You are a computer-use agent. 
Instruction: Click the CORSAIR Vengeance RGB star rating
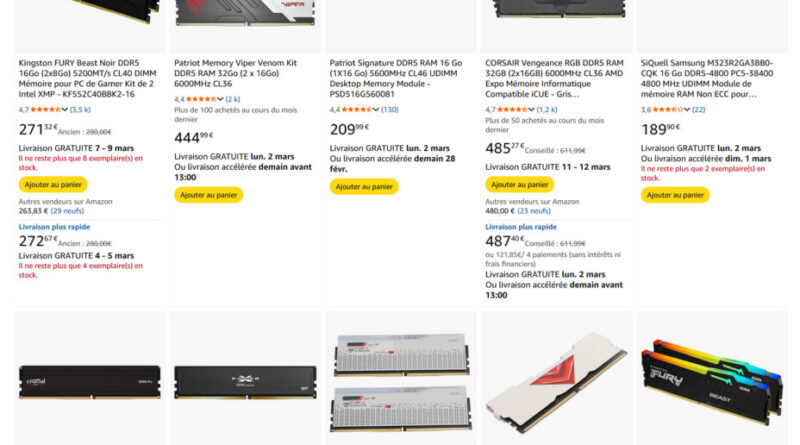pyautogui.click(x=512, y=109)
